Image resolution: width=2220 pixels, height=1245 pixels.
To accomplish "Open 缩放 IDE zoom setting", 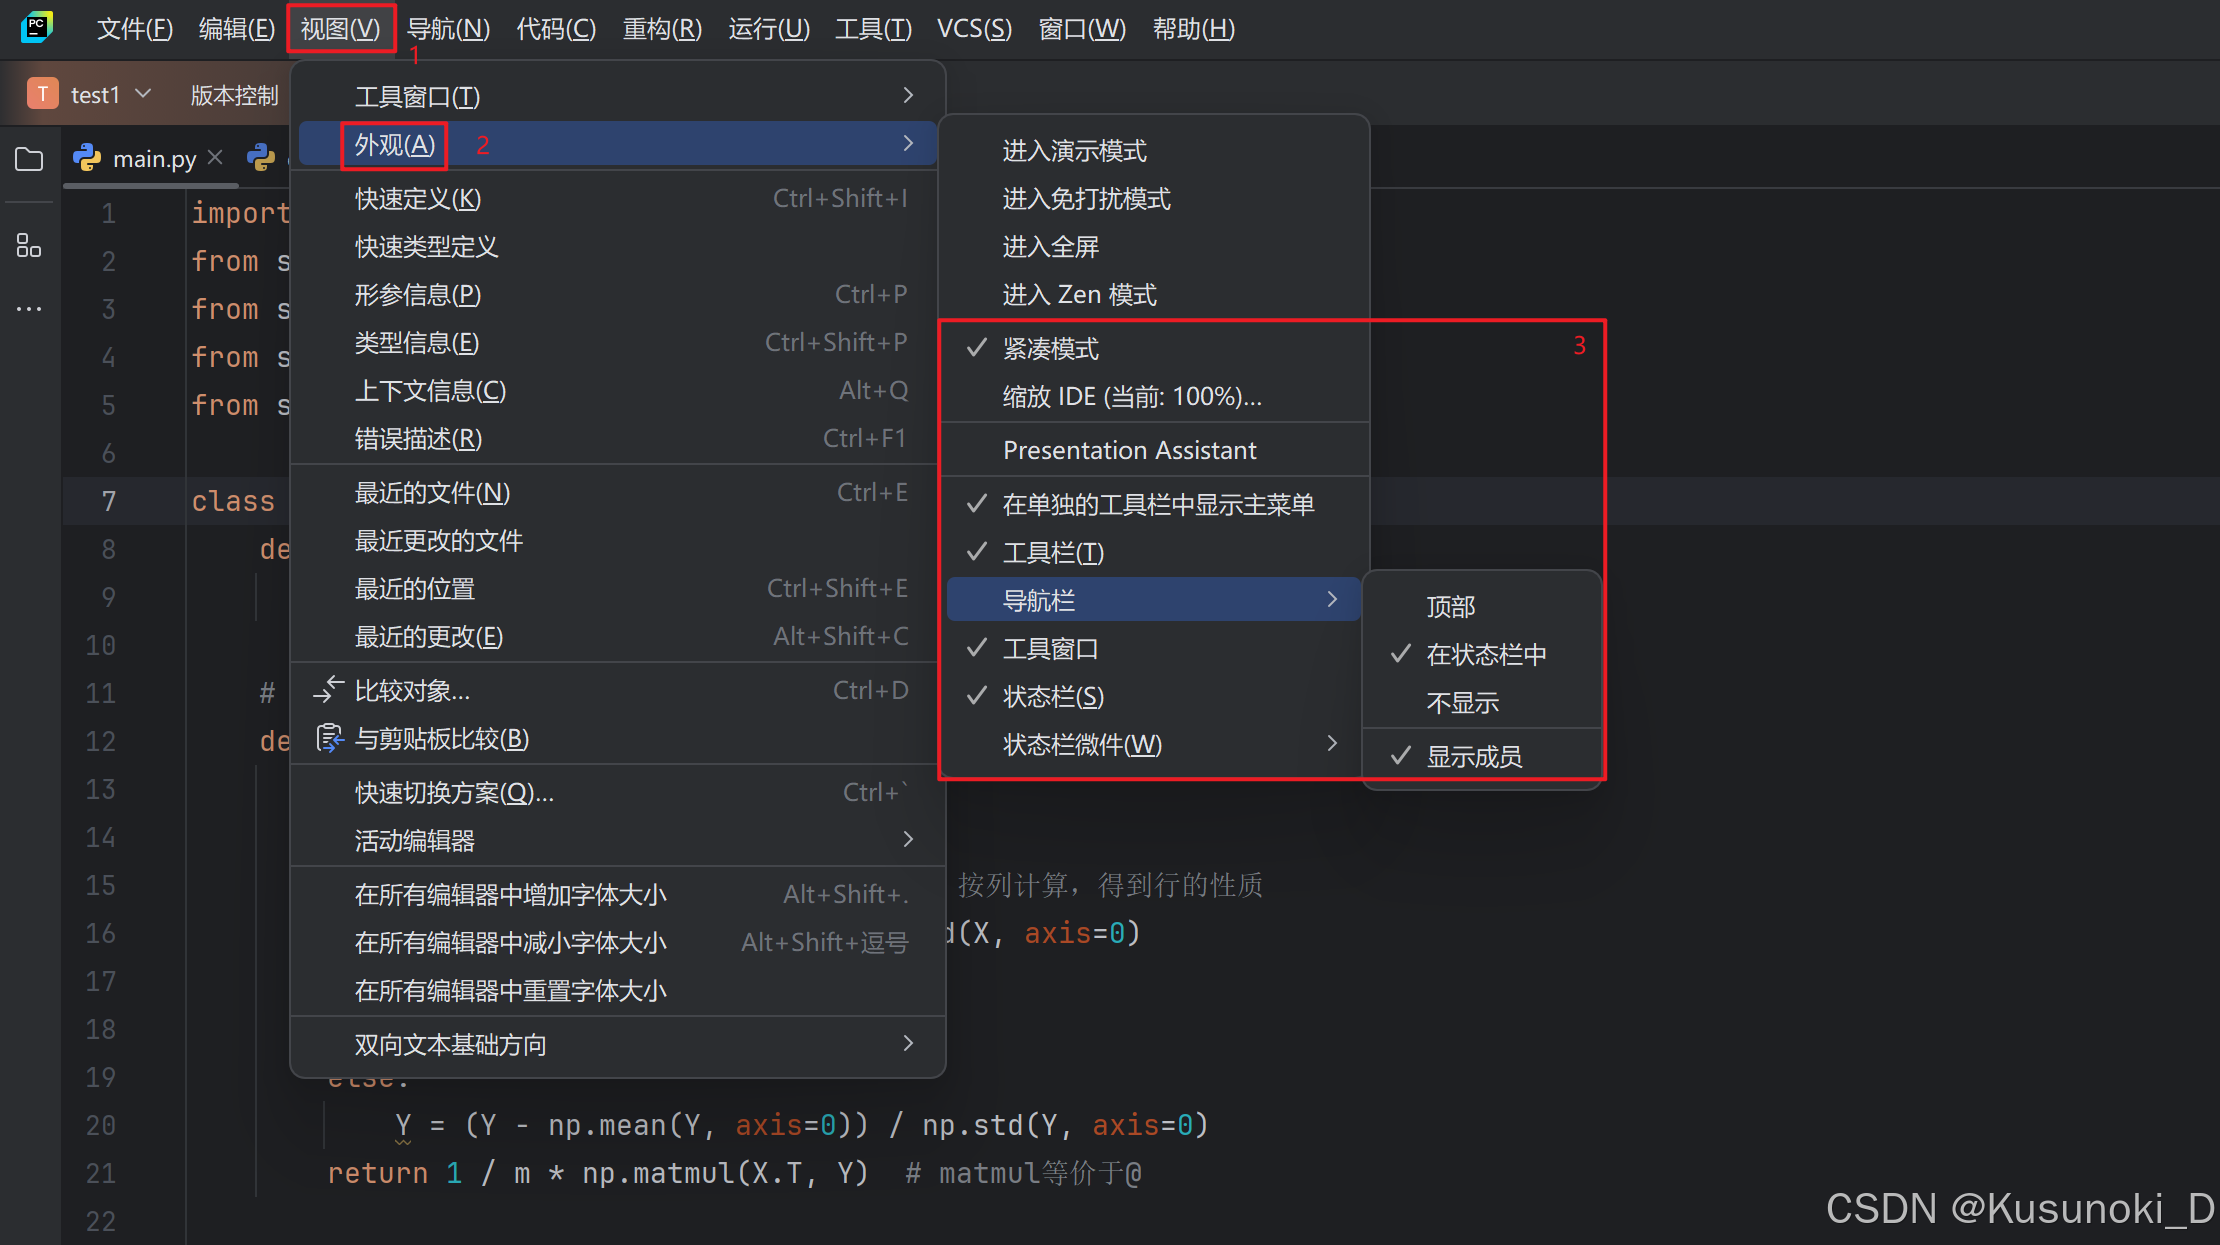I will [1131, 397].
